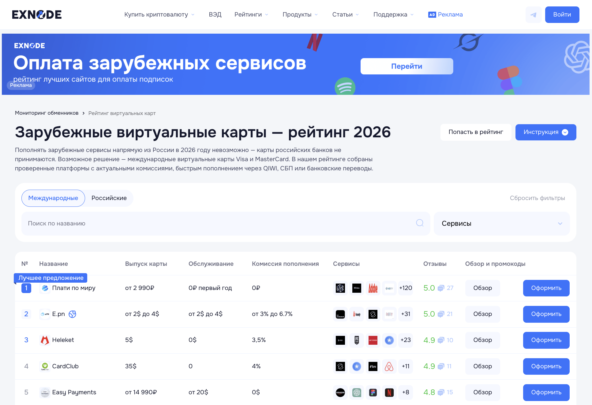Click the search magnifier icon in search field
The width and height of the screenshot is (592, 405).
(x=419, y=223)
